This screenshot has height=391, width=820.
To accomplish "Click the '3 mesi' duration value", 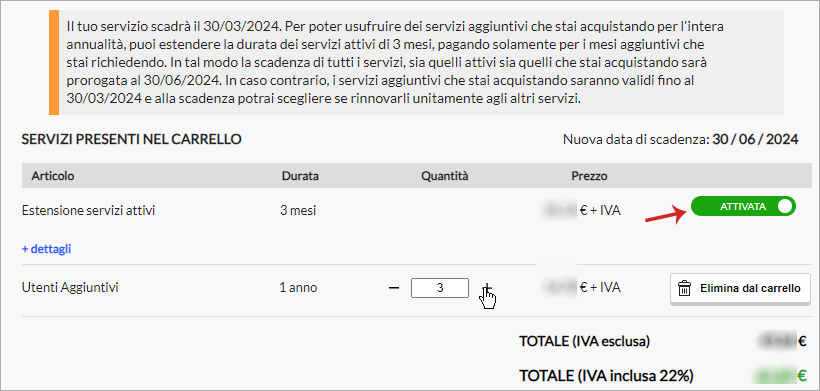I will coord(298,211).
